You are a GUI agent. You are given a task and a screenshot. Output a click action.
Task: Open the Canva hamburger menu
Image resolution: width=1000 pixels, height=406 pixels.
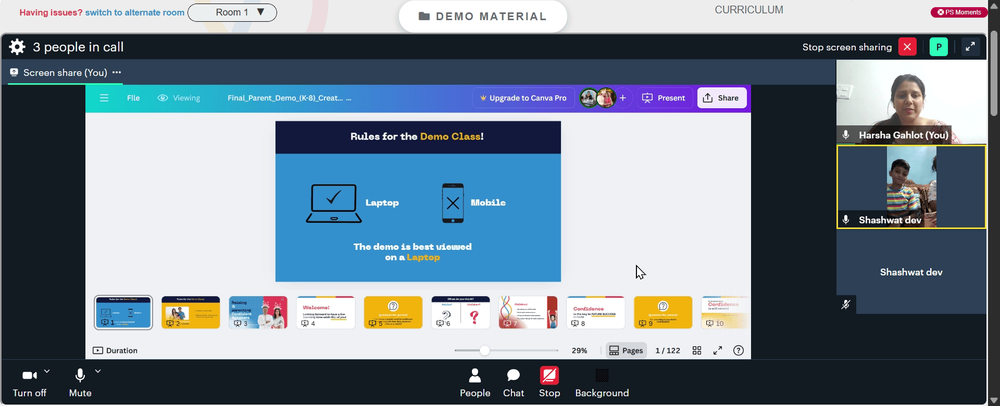coord(104,98)
